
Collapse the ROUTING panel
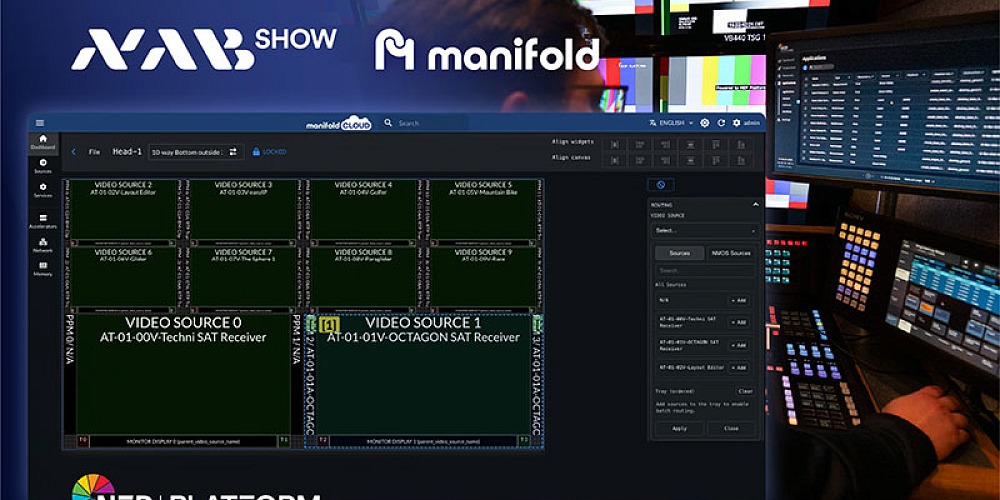click(x=756, y=205)
